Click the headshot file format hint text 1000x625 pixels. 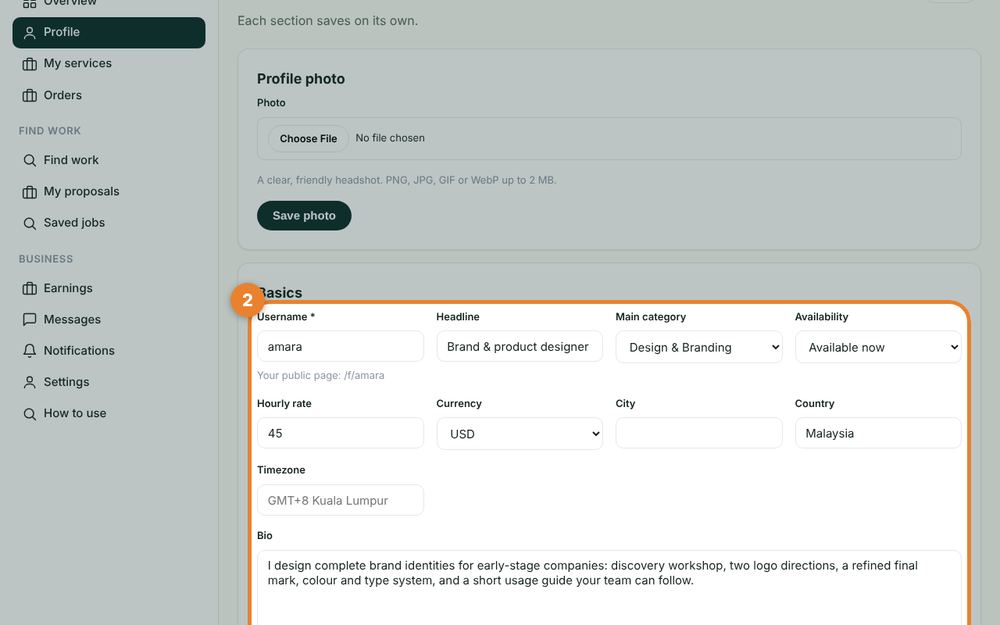[407, 180]
